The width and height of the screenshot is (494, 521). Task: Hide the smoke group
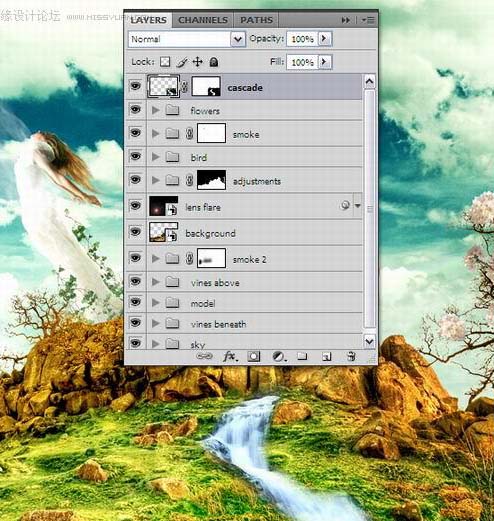tap(135, 133)
